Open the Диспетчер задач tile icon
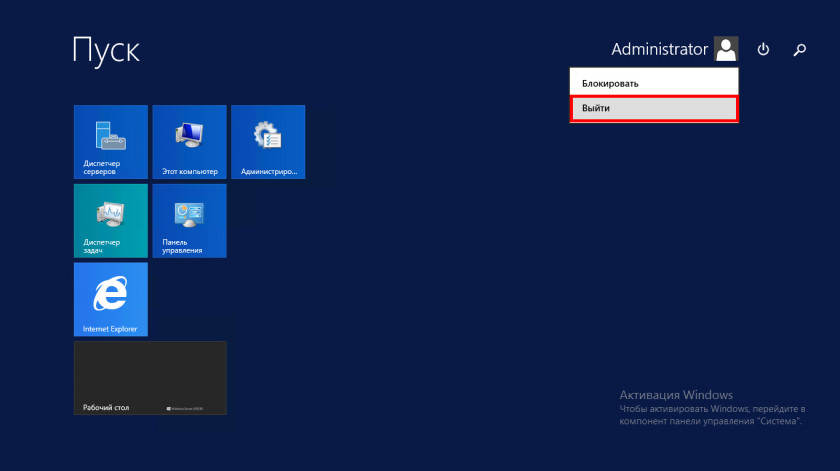This screenshot has width=840, height=471. tap(110, 212)
